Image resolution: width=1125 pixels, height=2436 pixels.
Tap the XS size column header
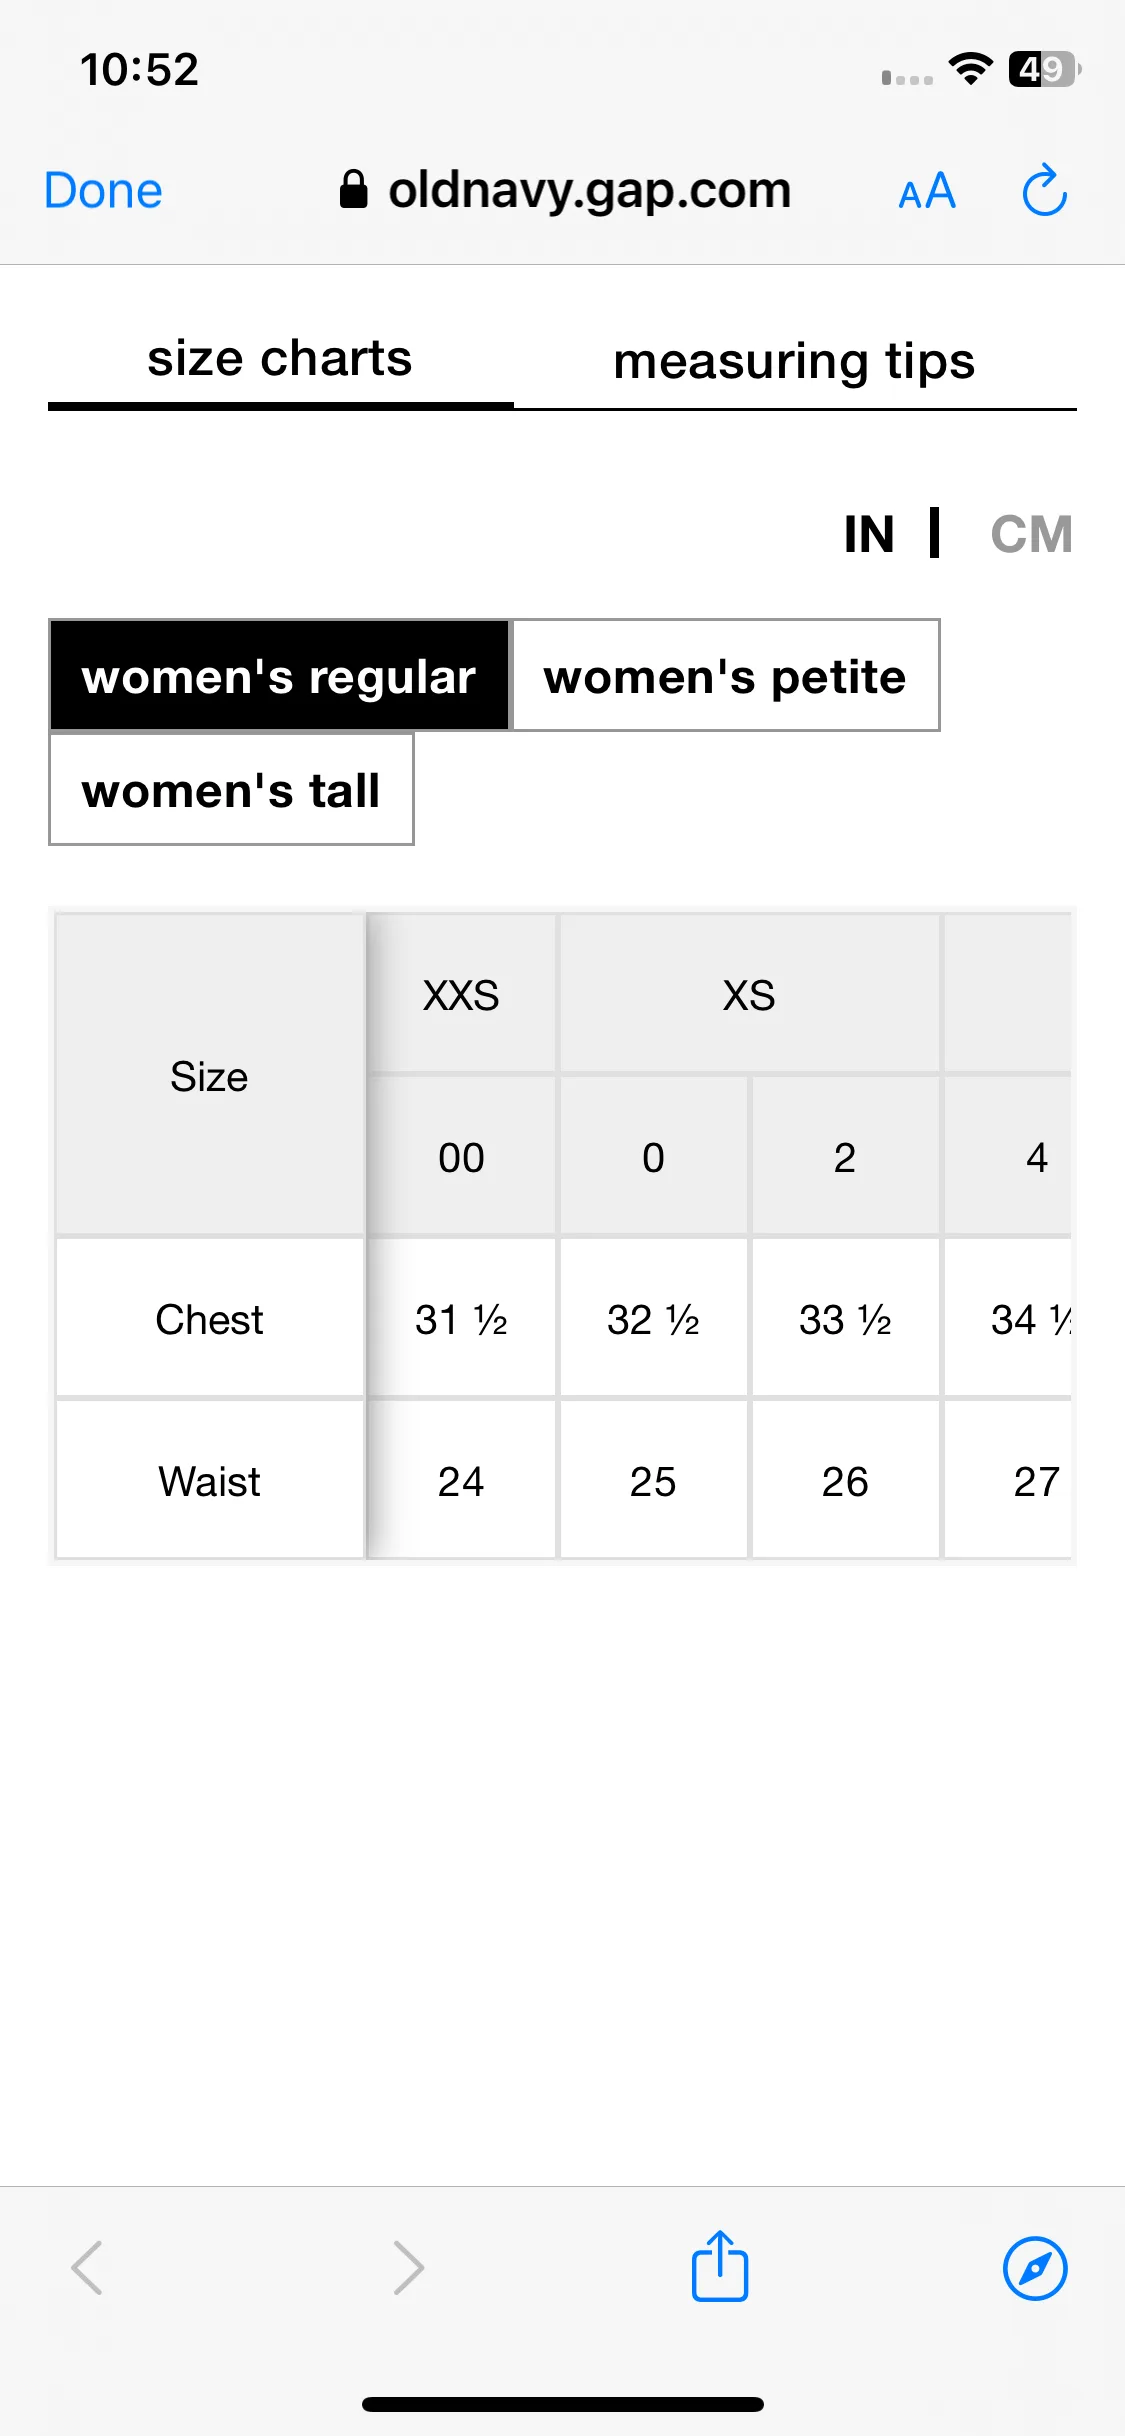[x=749, y=995]
